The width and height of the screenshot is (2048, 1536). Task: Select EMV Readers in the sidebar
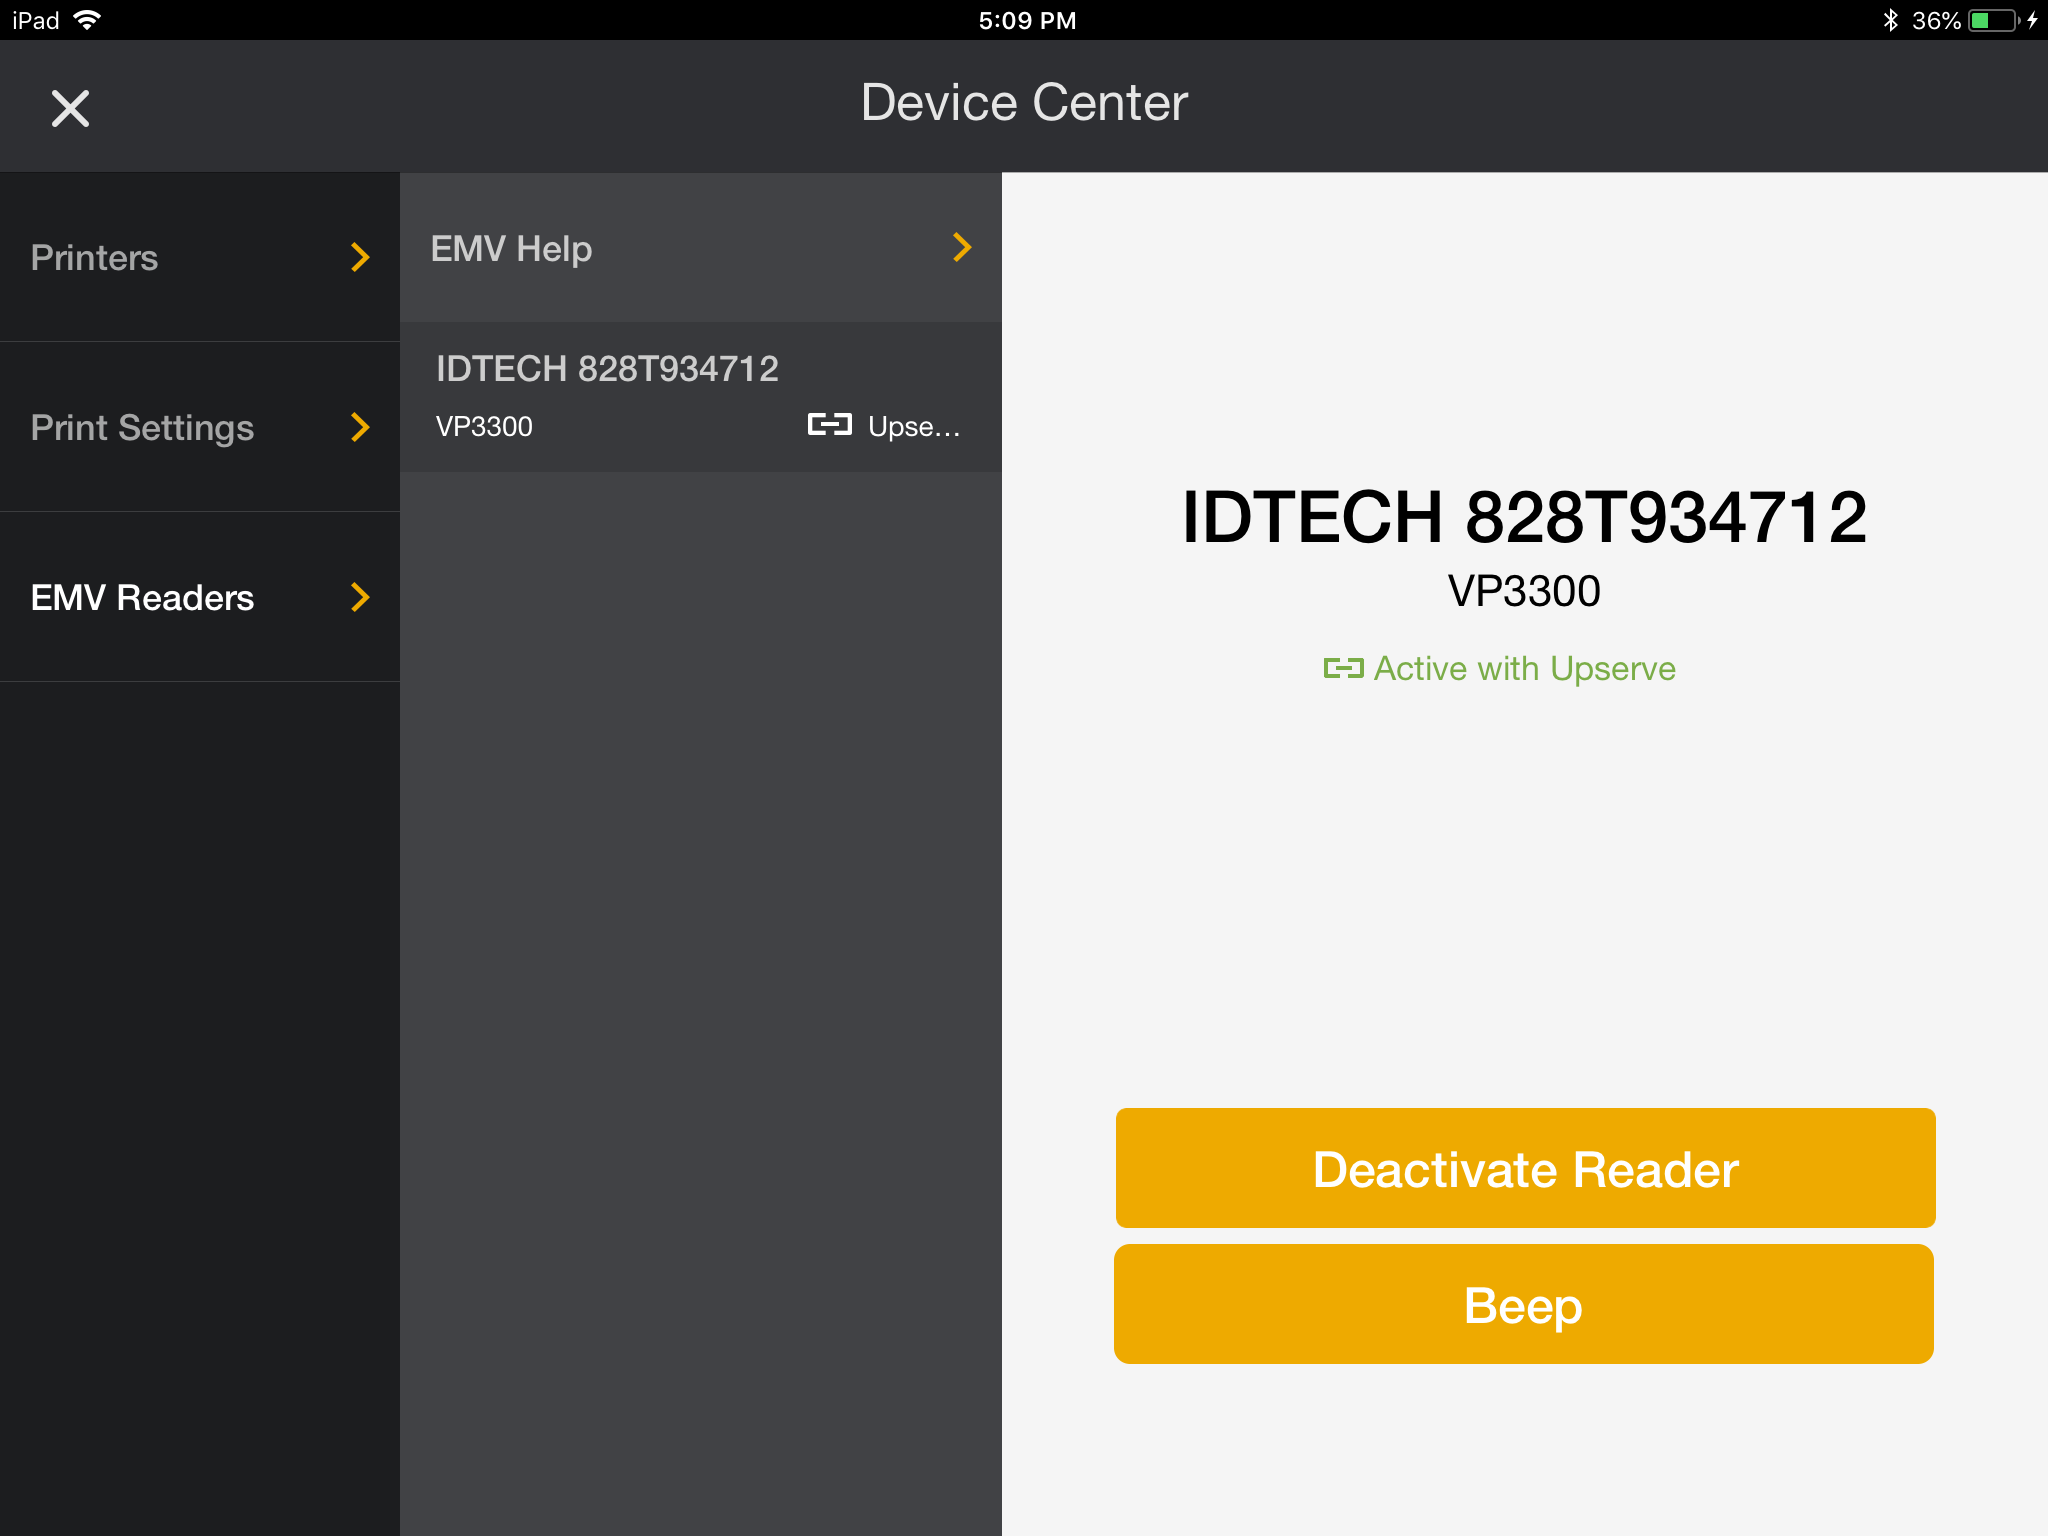point(142,598)
